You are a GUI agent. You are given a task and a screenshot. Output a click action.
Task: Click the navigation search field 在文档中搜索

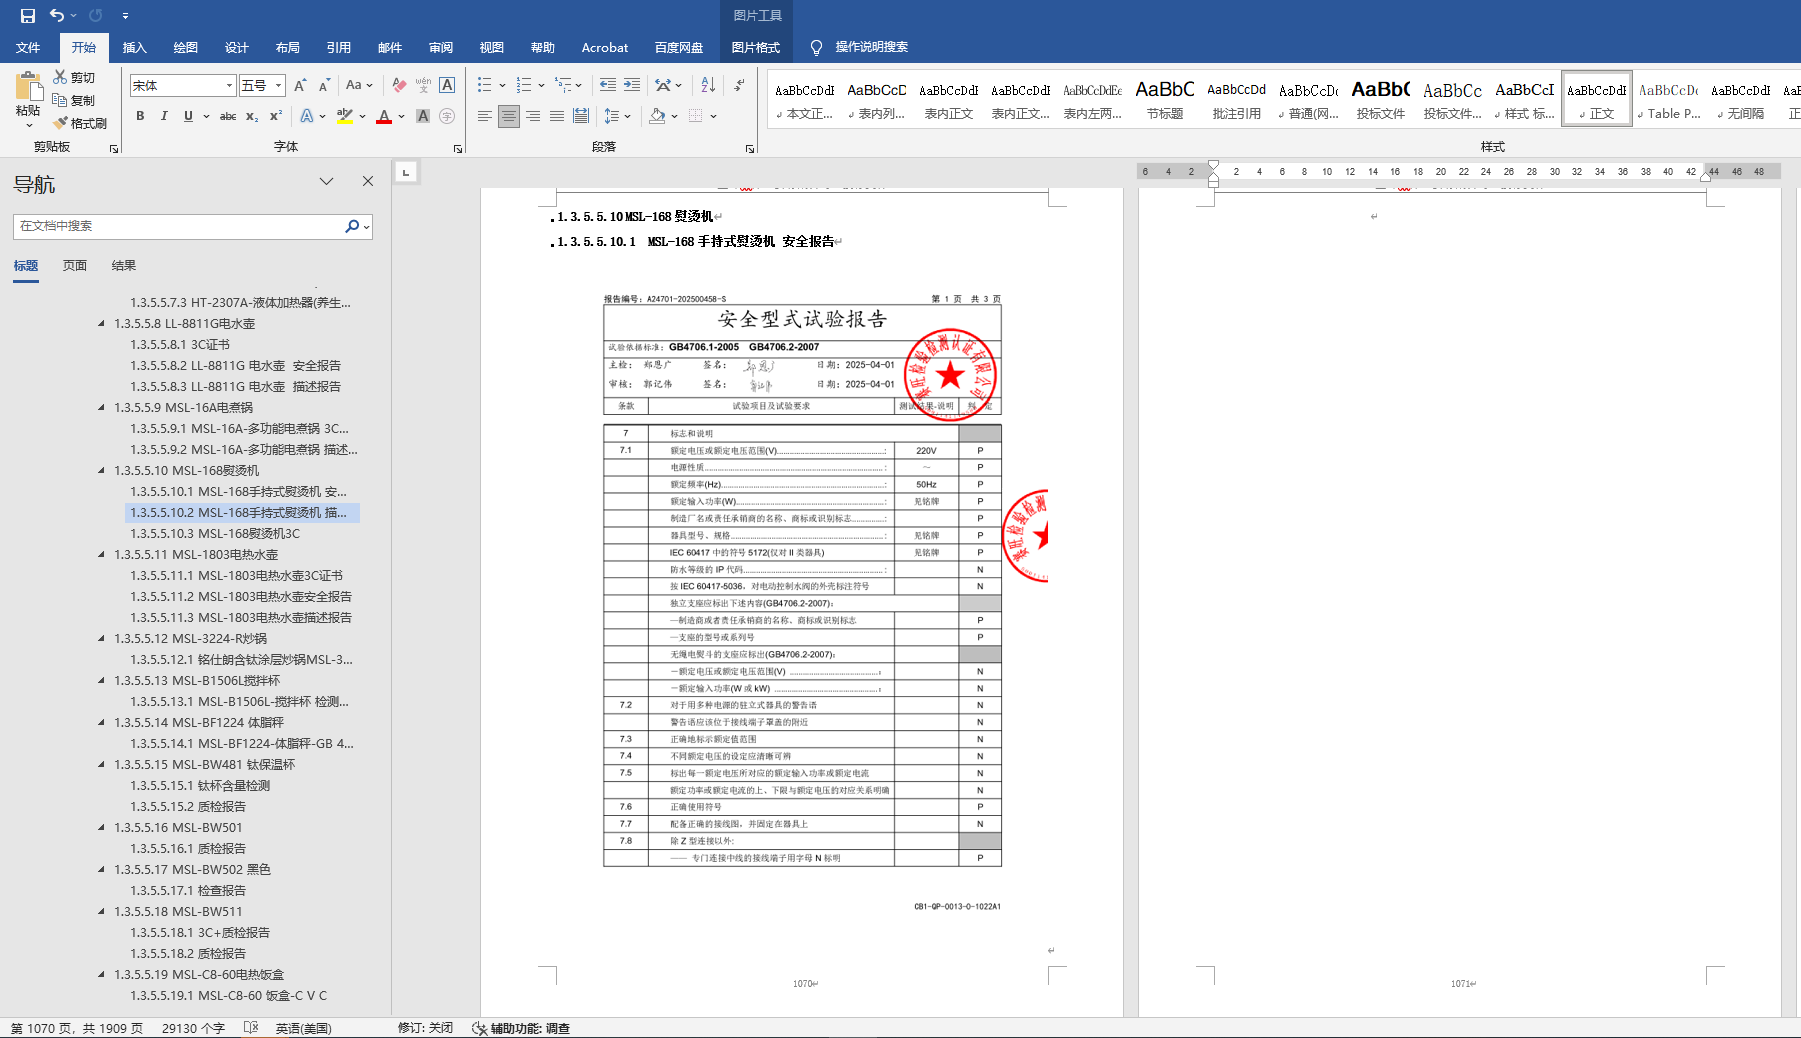pyautogui.click(x=180, y=227)
